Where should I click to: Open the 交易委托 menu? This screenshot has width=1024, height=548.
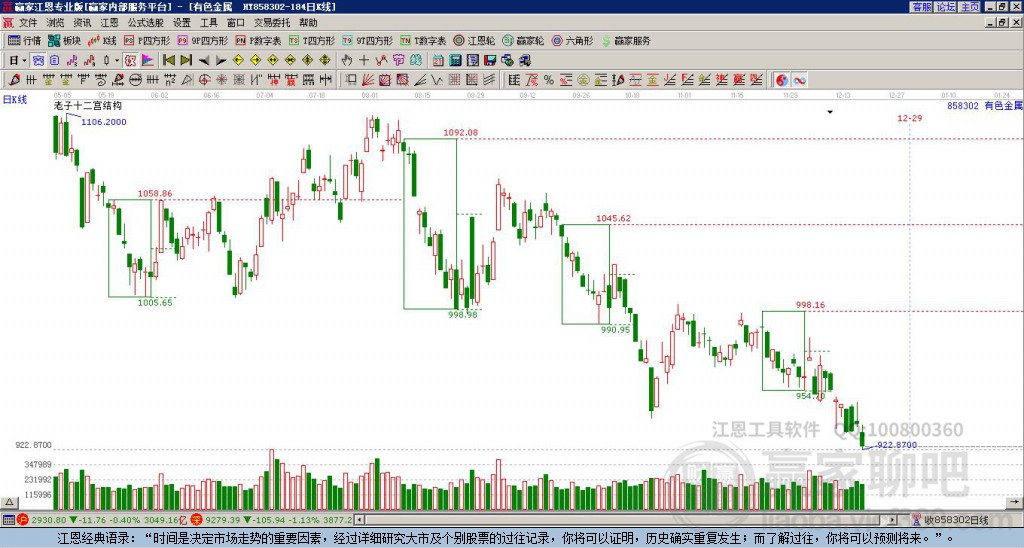pos(272,23)
